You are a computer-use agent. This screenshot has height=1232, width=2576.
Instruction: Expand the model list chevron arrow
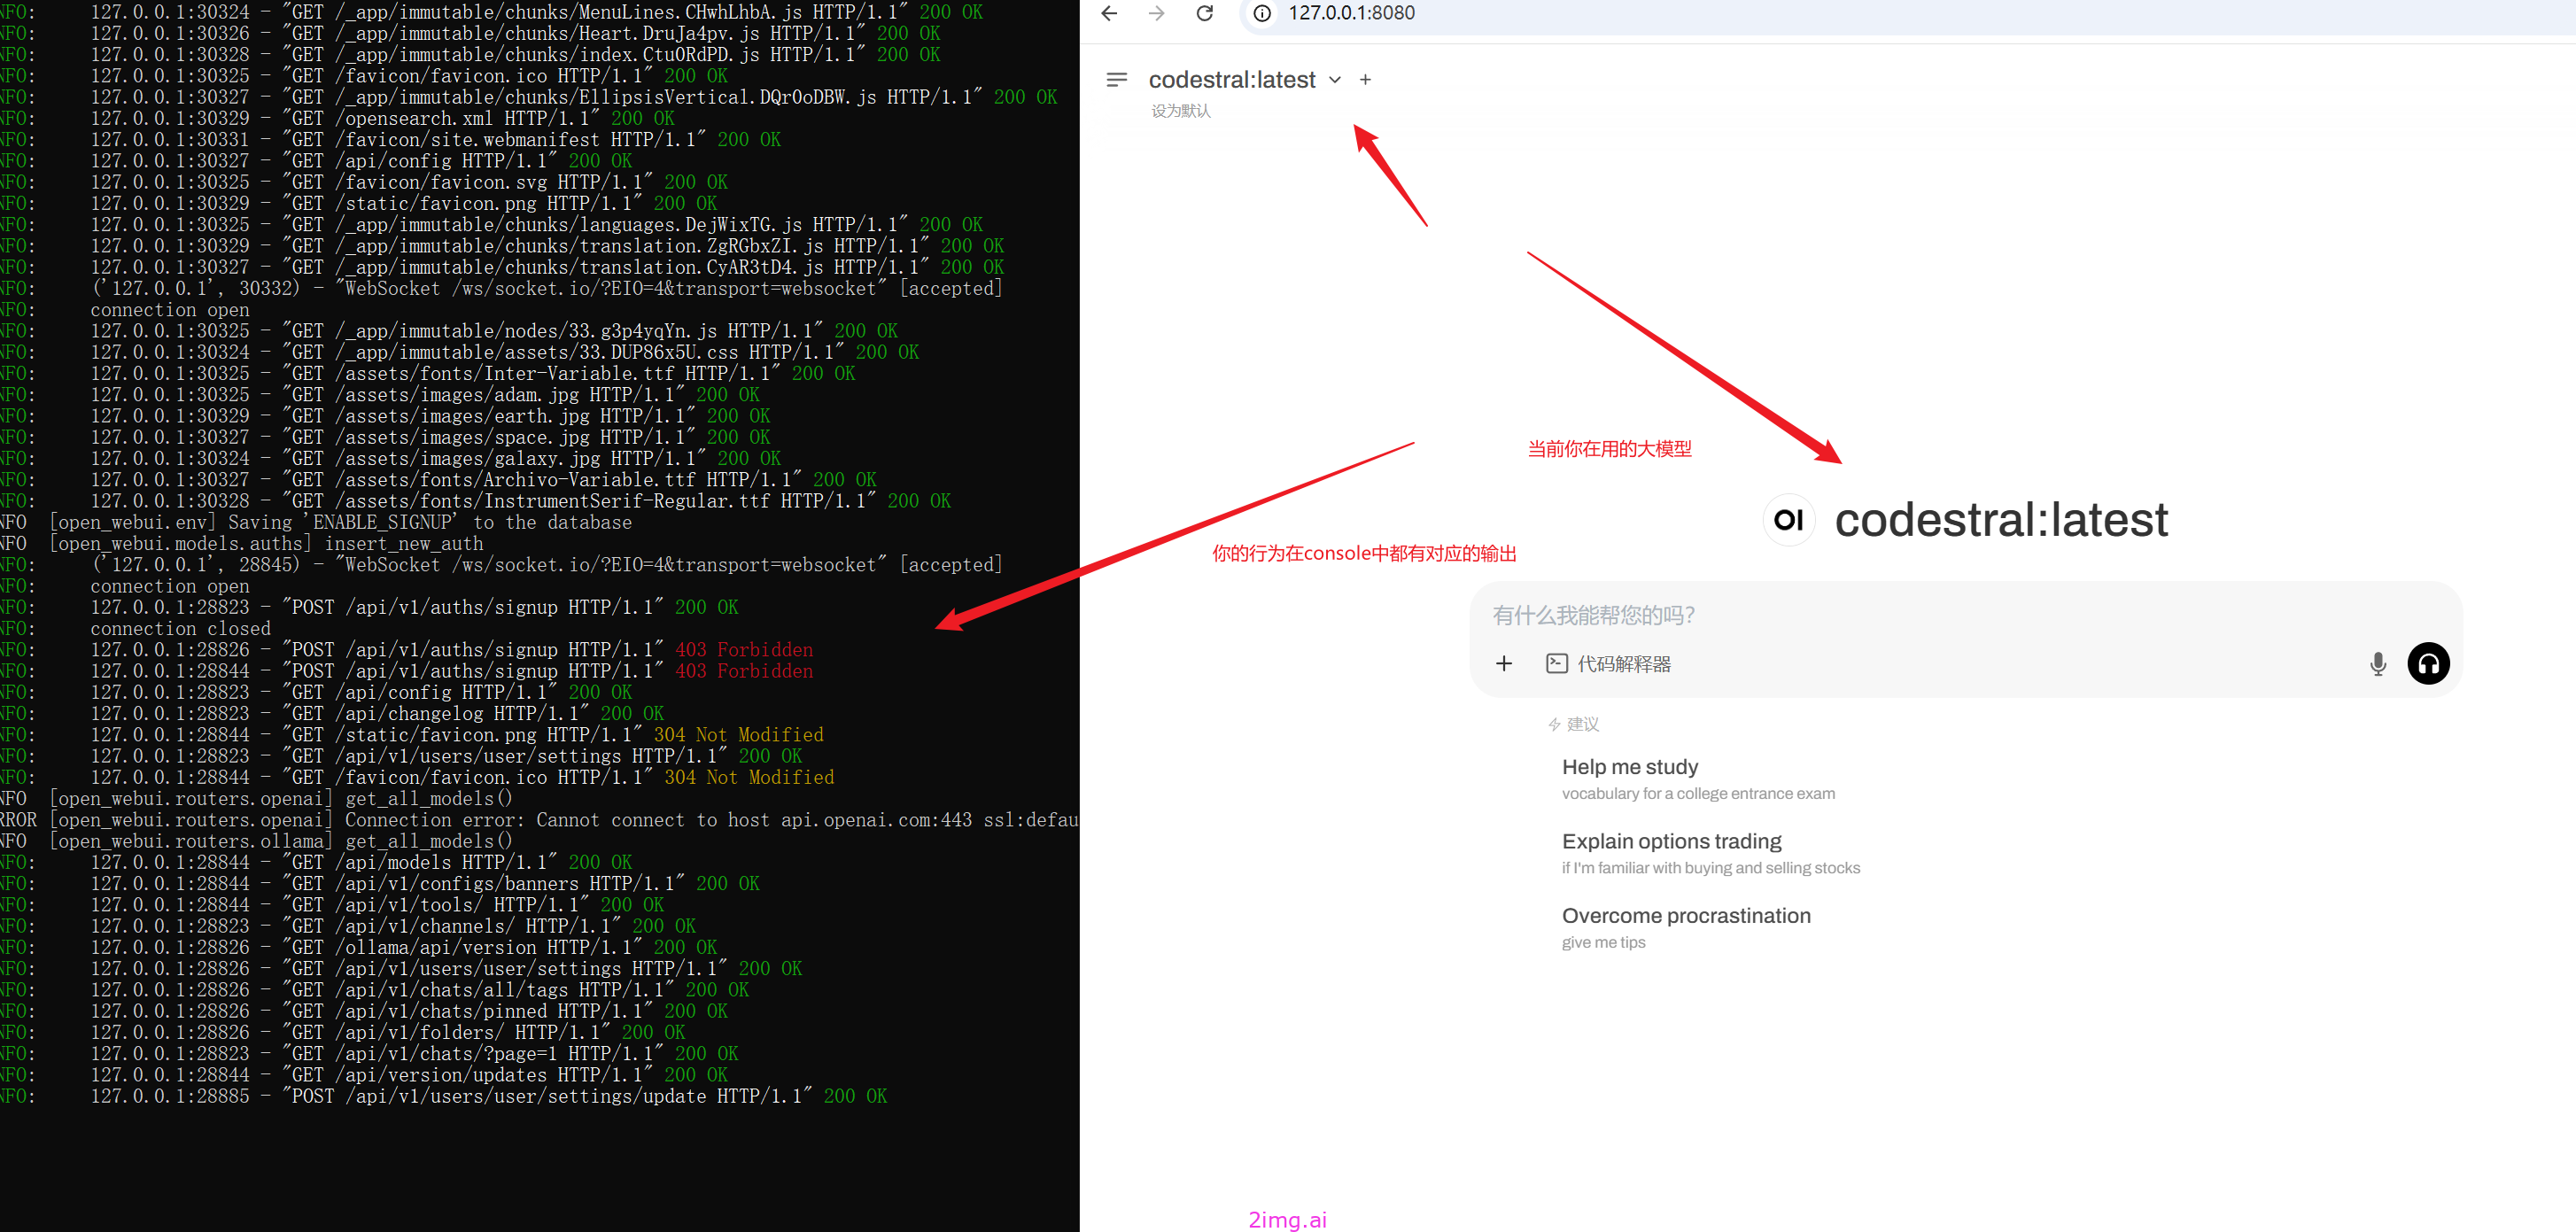pyautogui.click(x=1334, y=80)
